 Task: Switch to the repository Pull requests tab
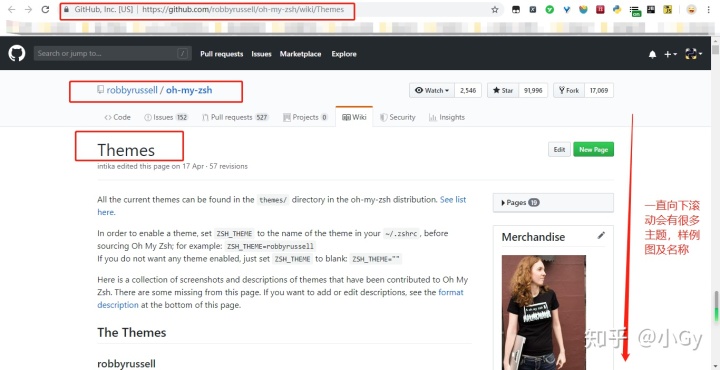[236, 117]
